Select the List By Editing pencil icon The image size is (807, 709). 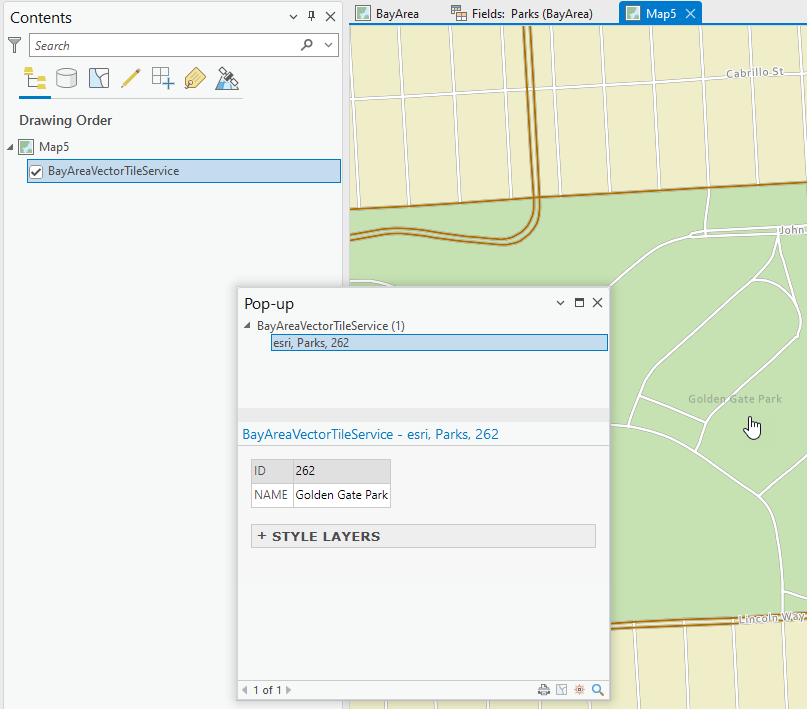tap(130, 78)
